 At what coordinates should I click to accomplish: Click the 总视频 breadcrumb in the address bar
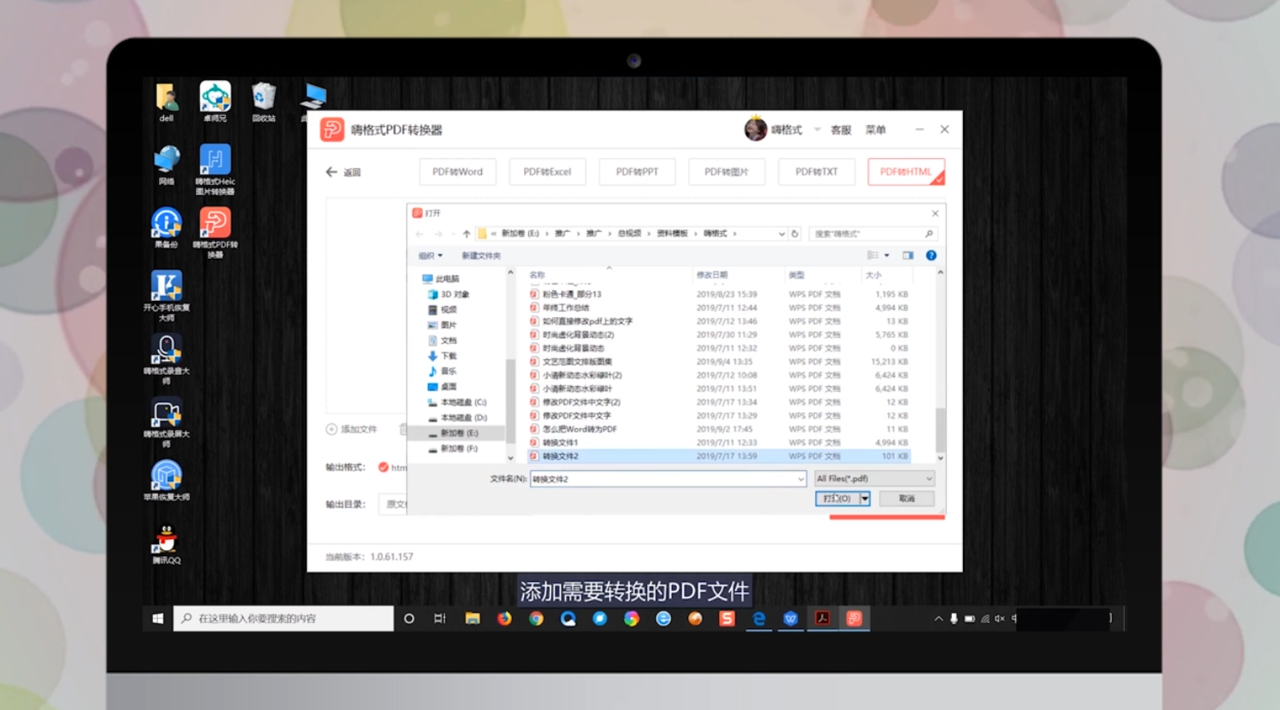click(629, 233)
